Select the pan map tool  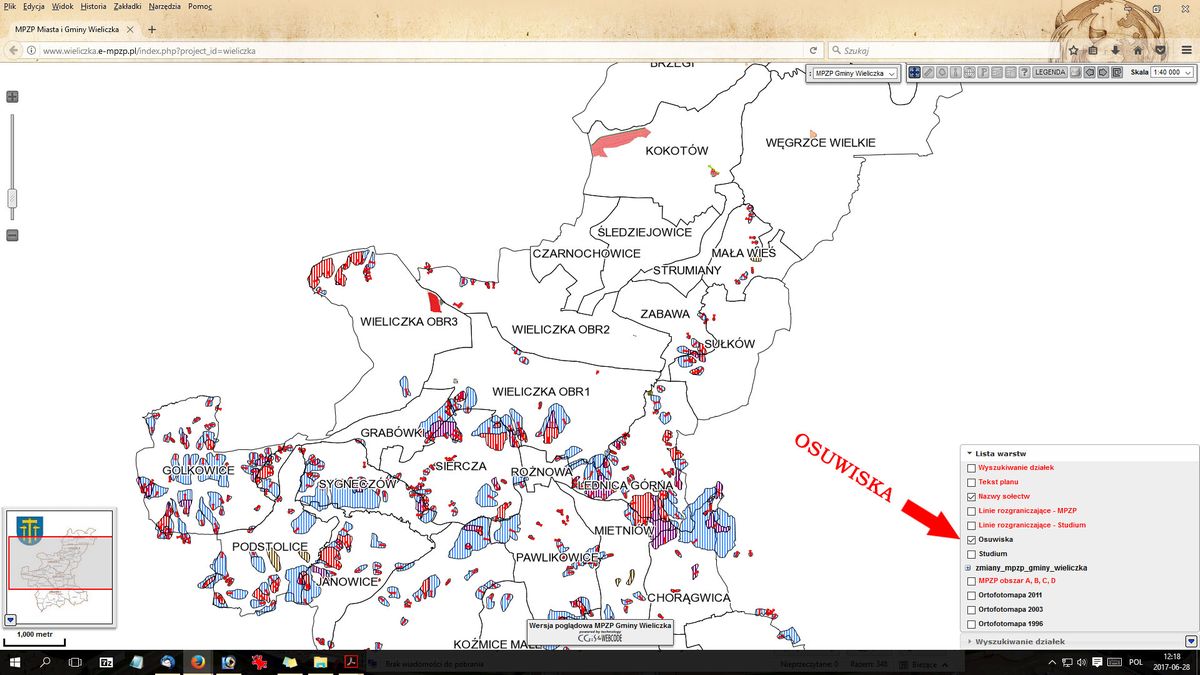[915, 73]
